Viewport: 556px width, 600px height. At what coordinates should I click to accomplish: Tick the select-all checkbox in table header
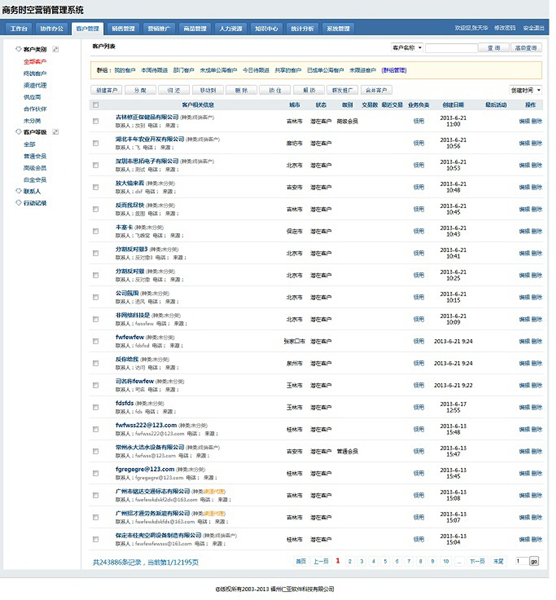[x=96, y=105]
